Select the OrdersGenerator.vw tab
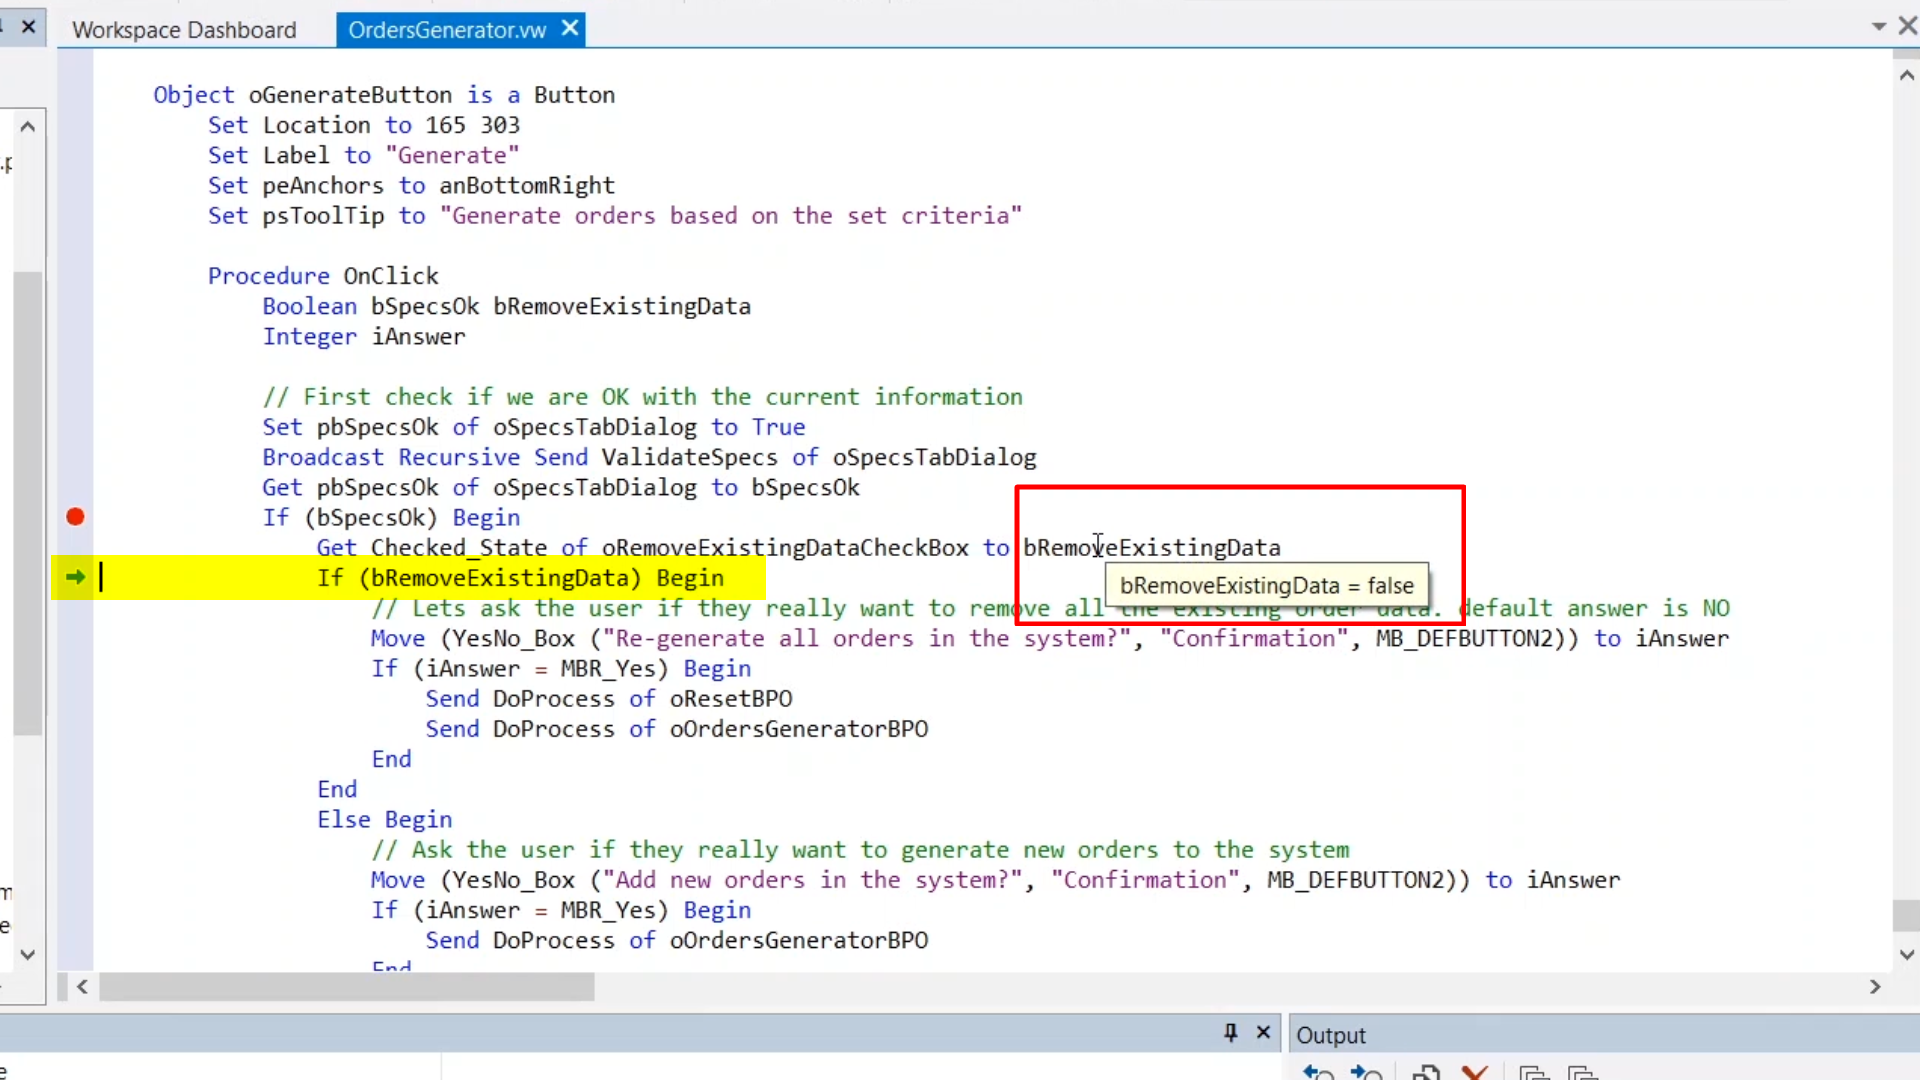The height and width of the screenshot is (1080, 1920). [x=447, y=30]
